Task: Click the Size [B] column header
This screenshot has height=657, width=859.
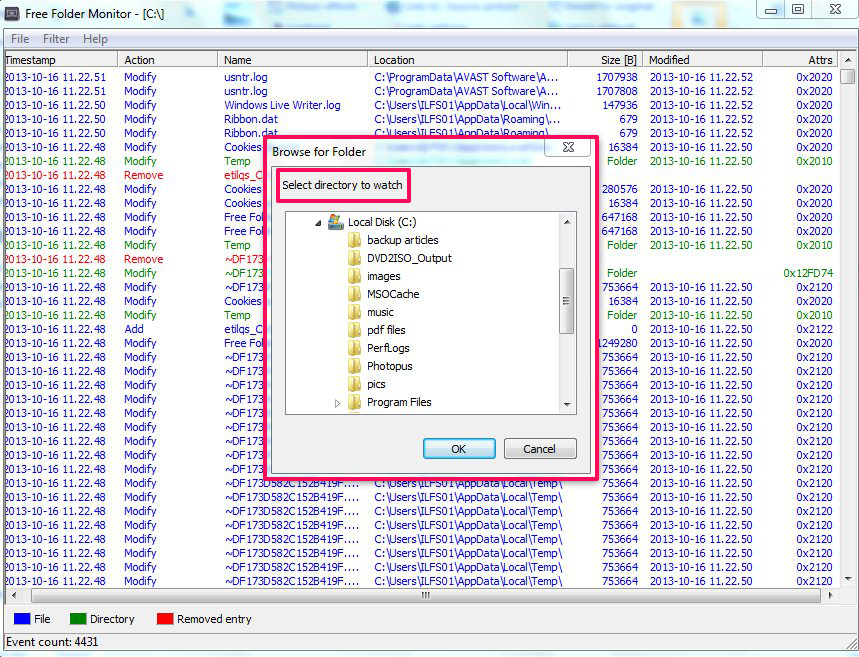Action: tap(603, 60)
